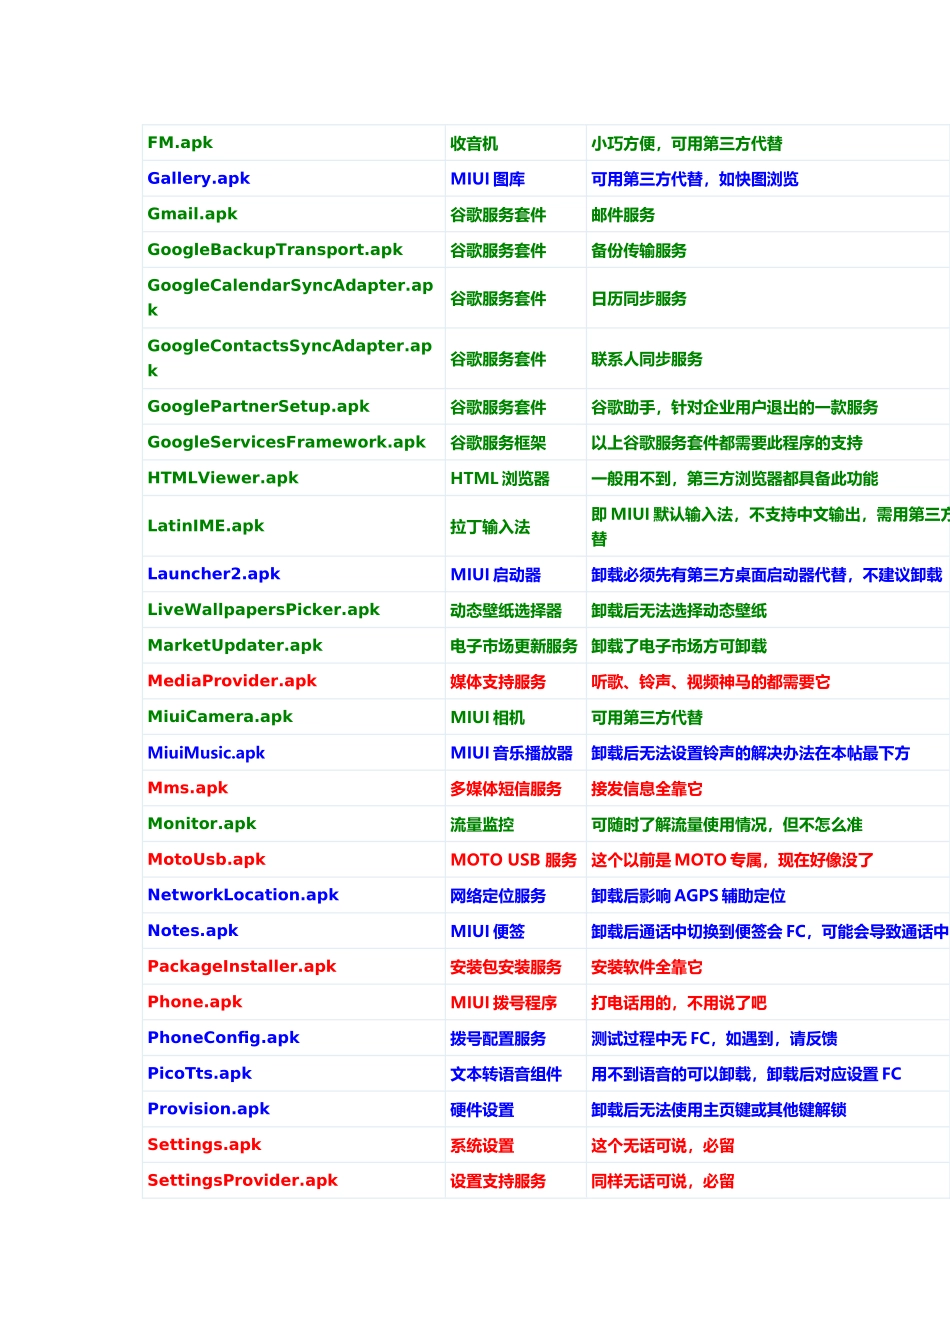
Task: Click the 设置支持服务 text
Action: [498, 1181]
